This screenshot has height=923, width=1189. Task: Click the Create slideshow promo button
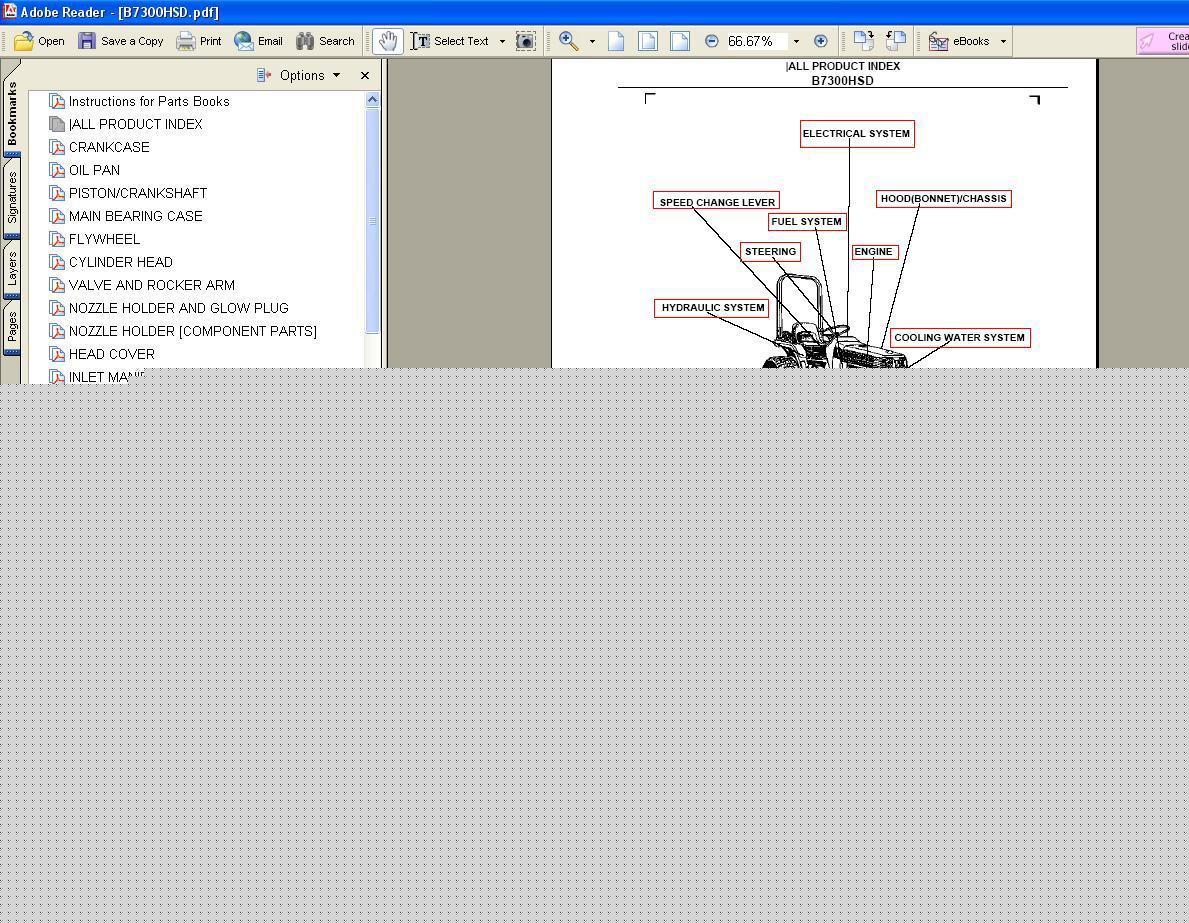pyautogui.click(x=1162, y=41)
